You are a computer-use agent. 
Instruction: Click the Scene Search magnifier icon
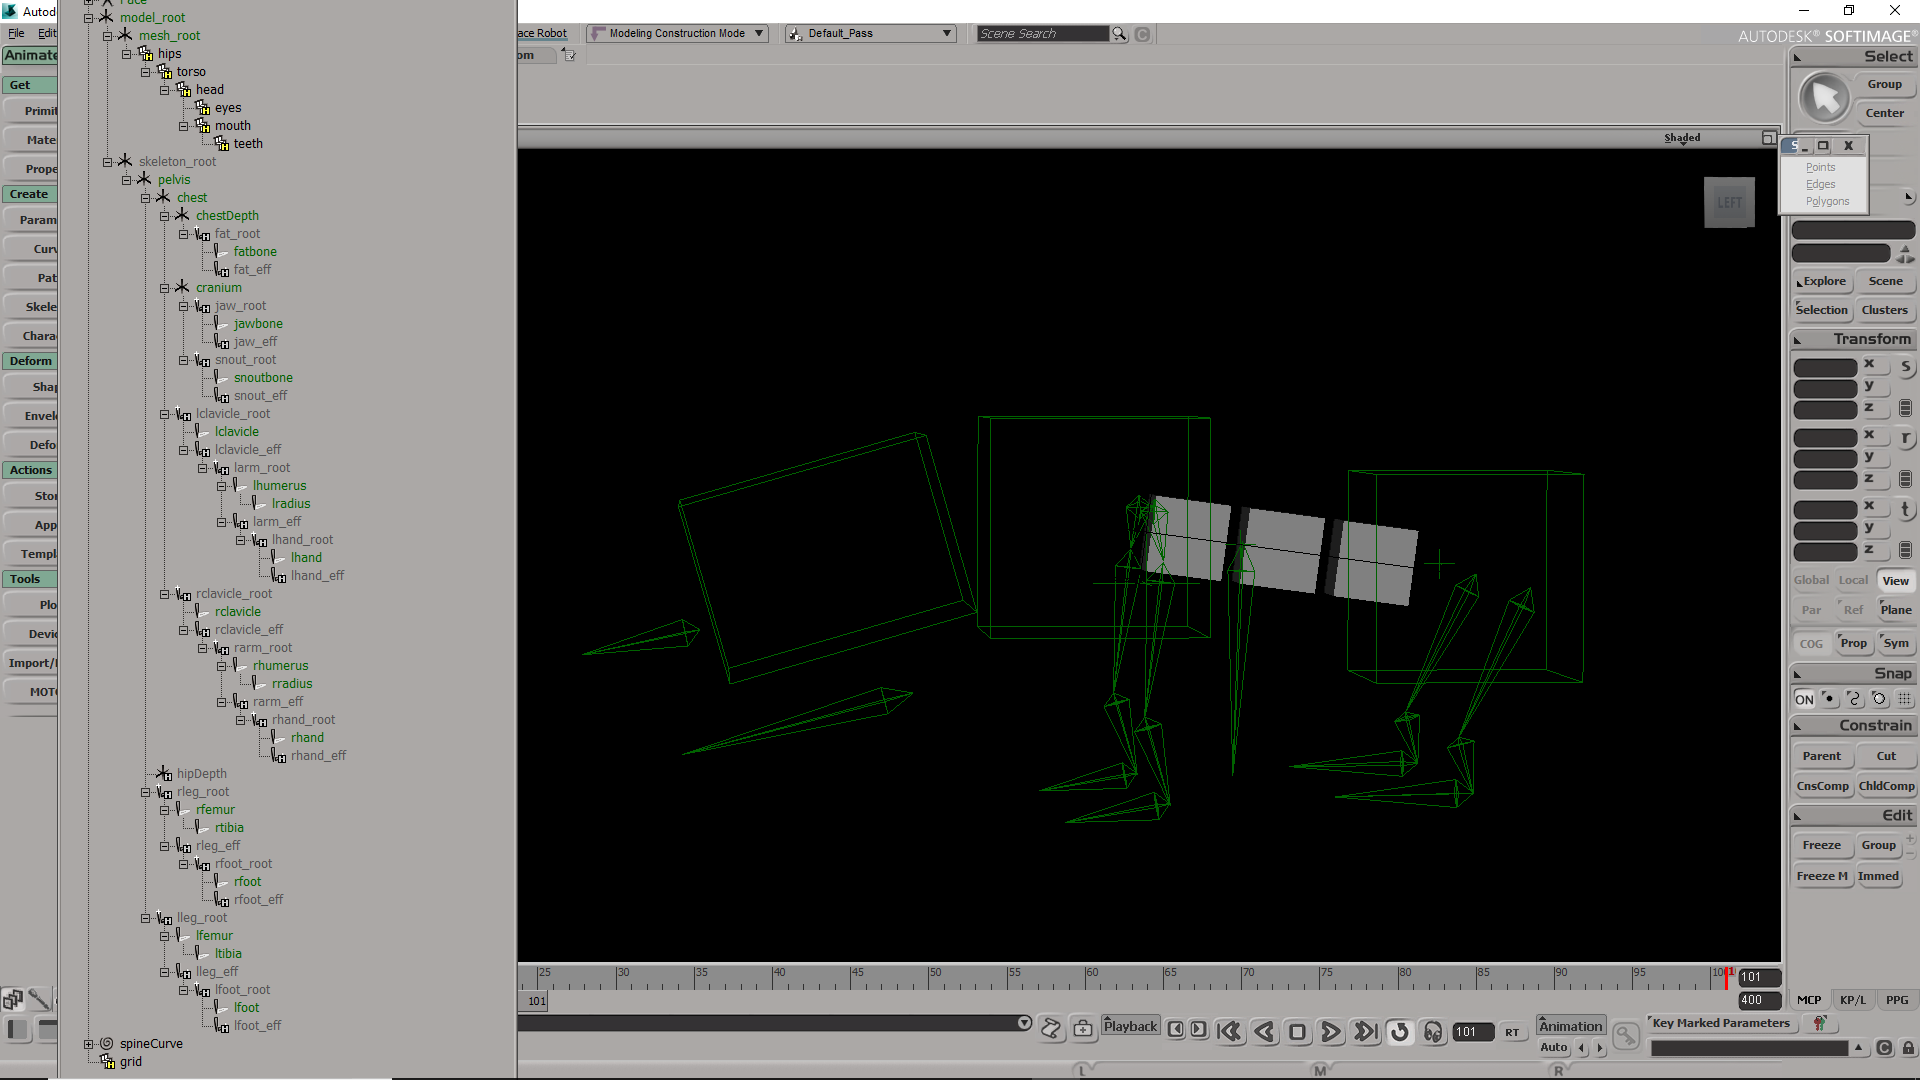[1119, 34]
